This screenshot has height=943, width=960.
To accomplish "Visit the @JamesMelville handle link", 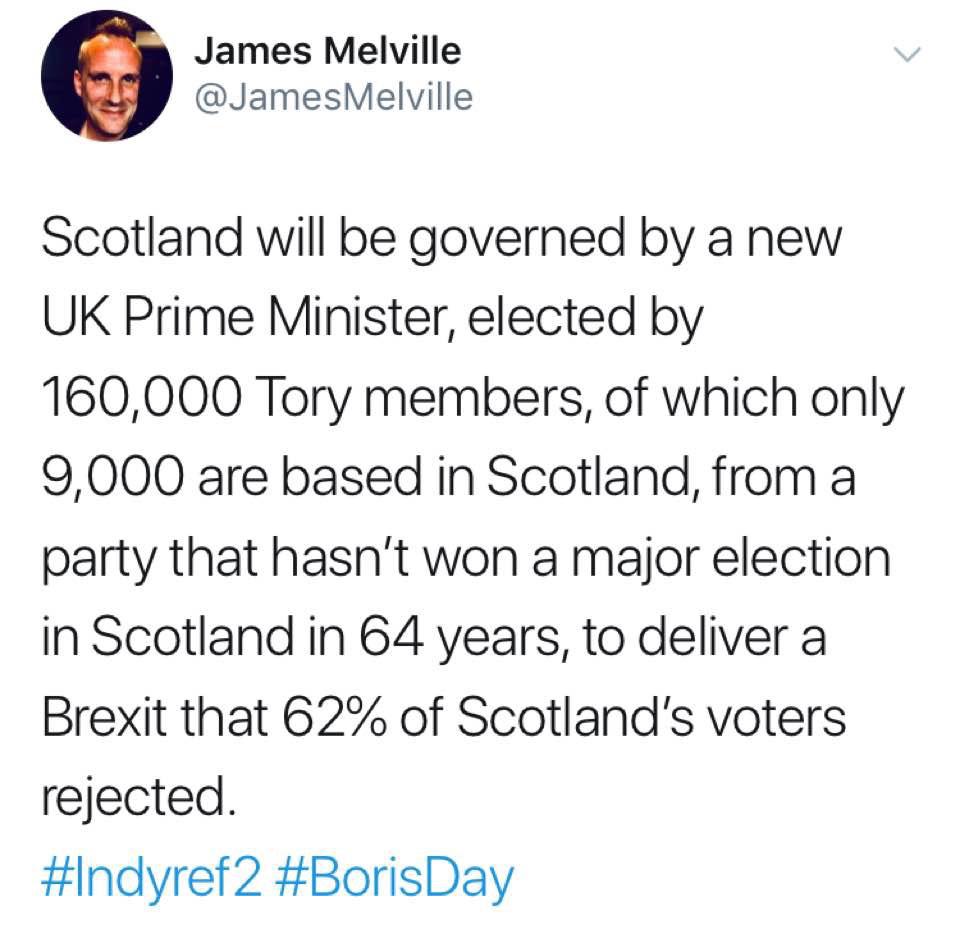I will (334, 98).
